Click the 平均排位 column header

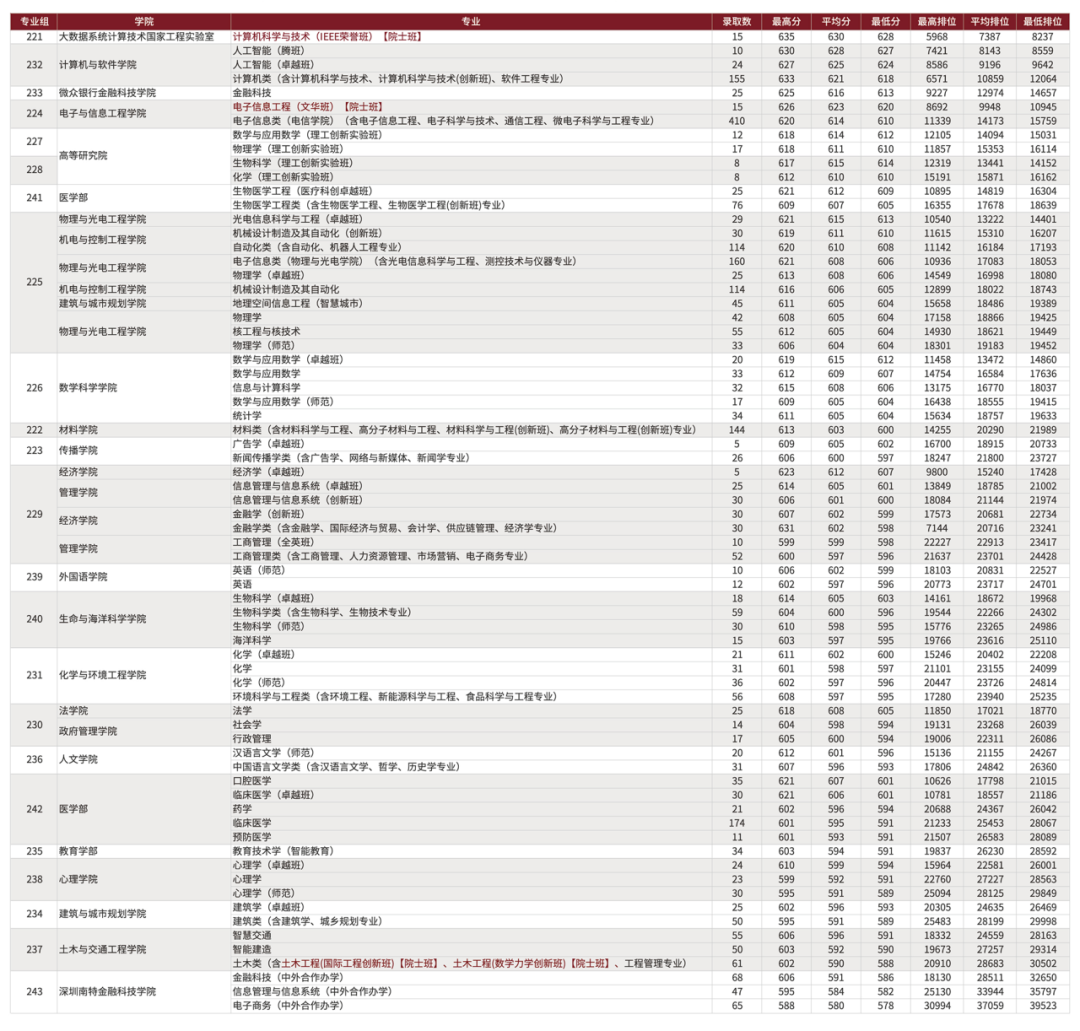coord(990,21)
